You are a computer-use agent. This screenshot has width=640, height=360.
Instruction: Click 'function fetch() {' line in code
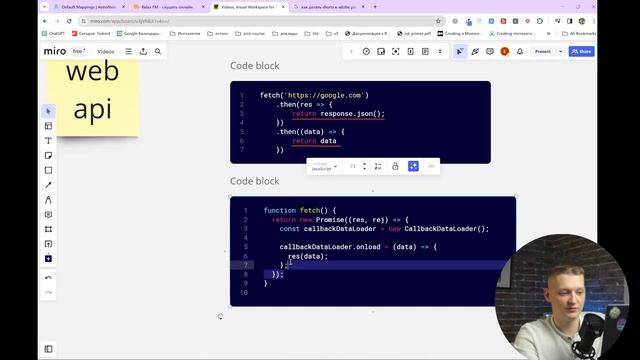[300, 211]
